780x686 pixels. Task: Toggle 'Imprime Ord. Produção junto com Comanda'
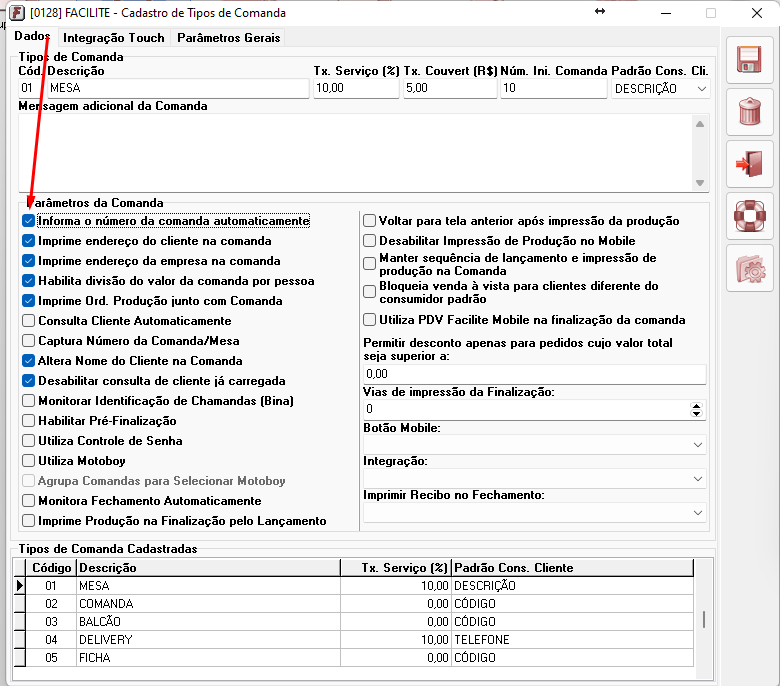coord(28,301)
